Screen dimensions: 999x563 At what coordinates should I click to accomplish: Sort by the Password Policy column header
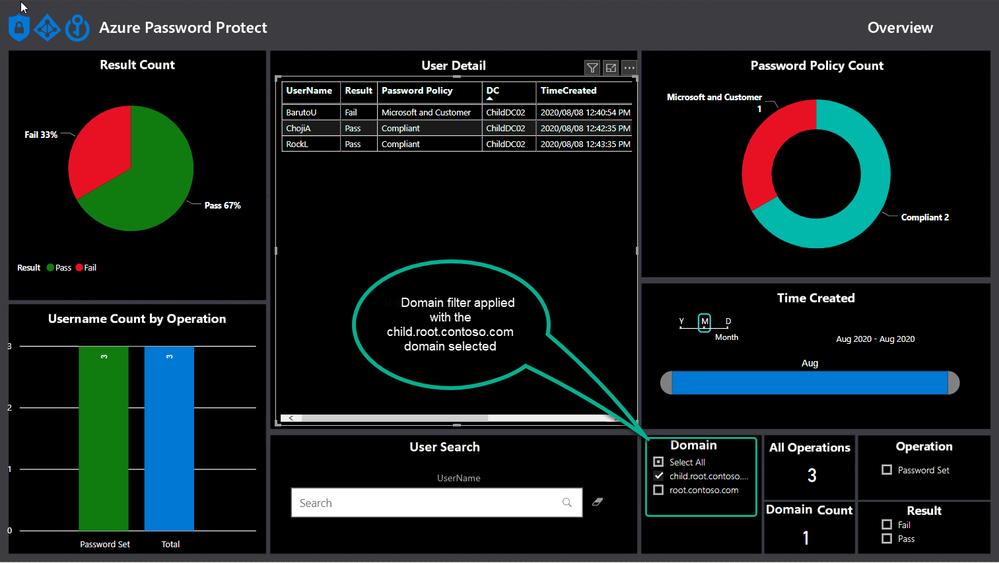pyautogui.click(x=429, y=91)
